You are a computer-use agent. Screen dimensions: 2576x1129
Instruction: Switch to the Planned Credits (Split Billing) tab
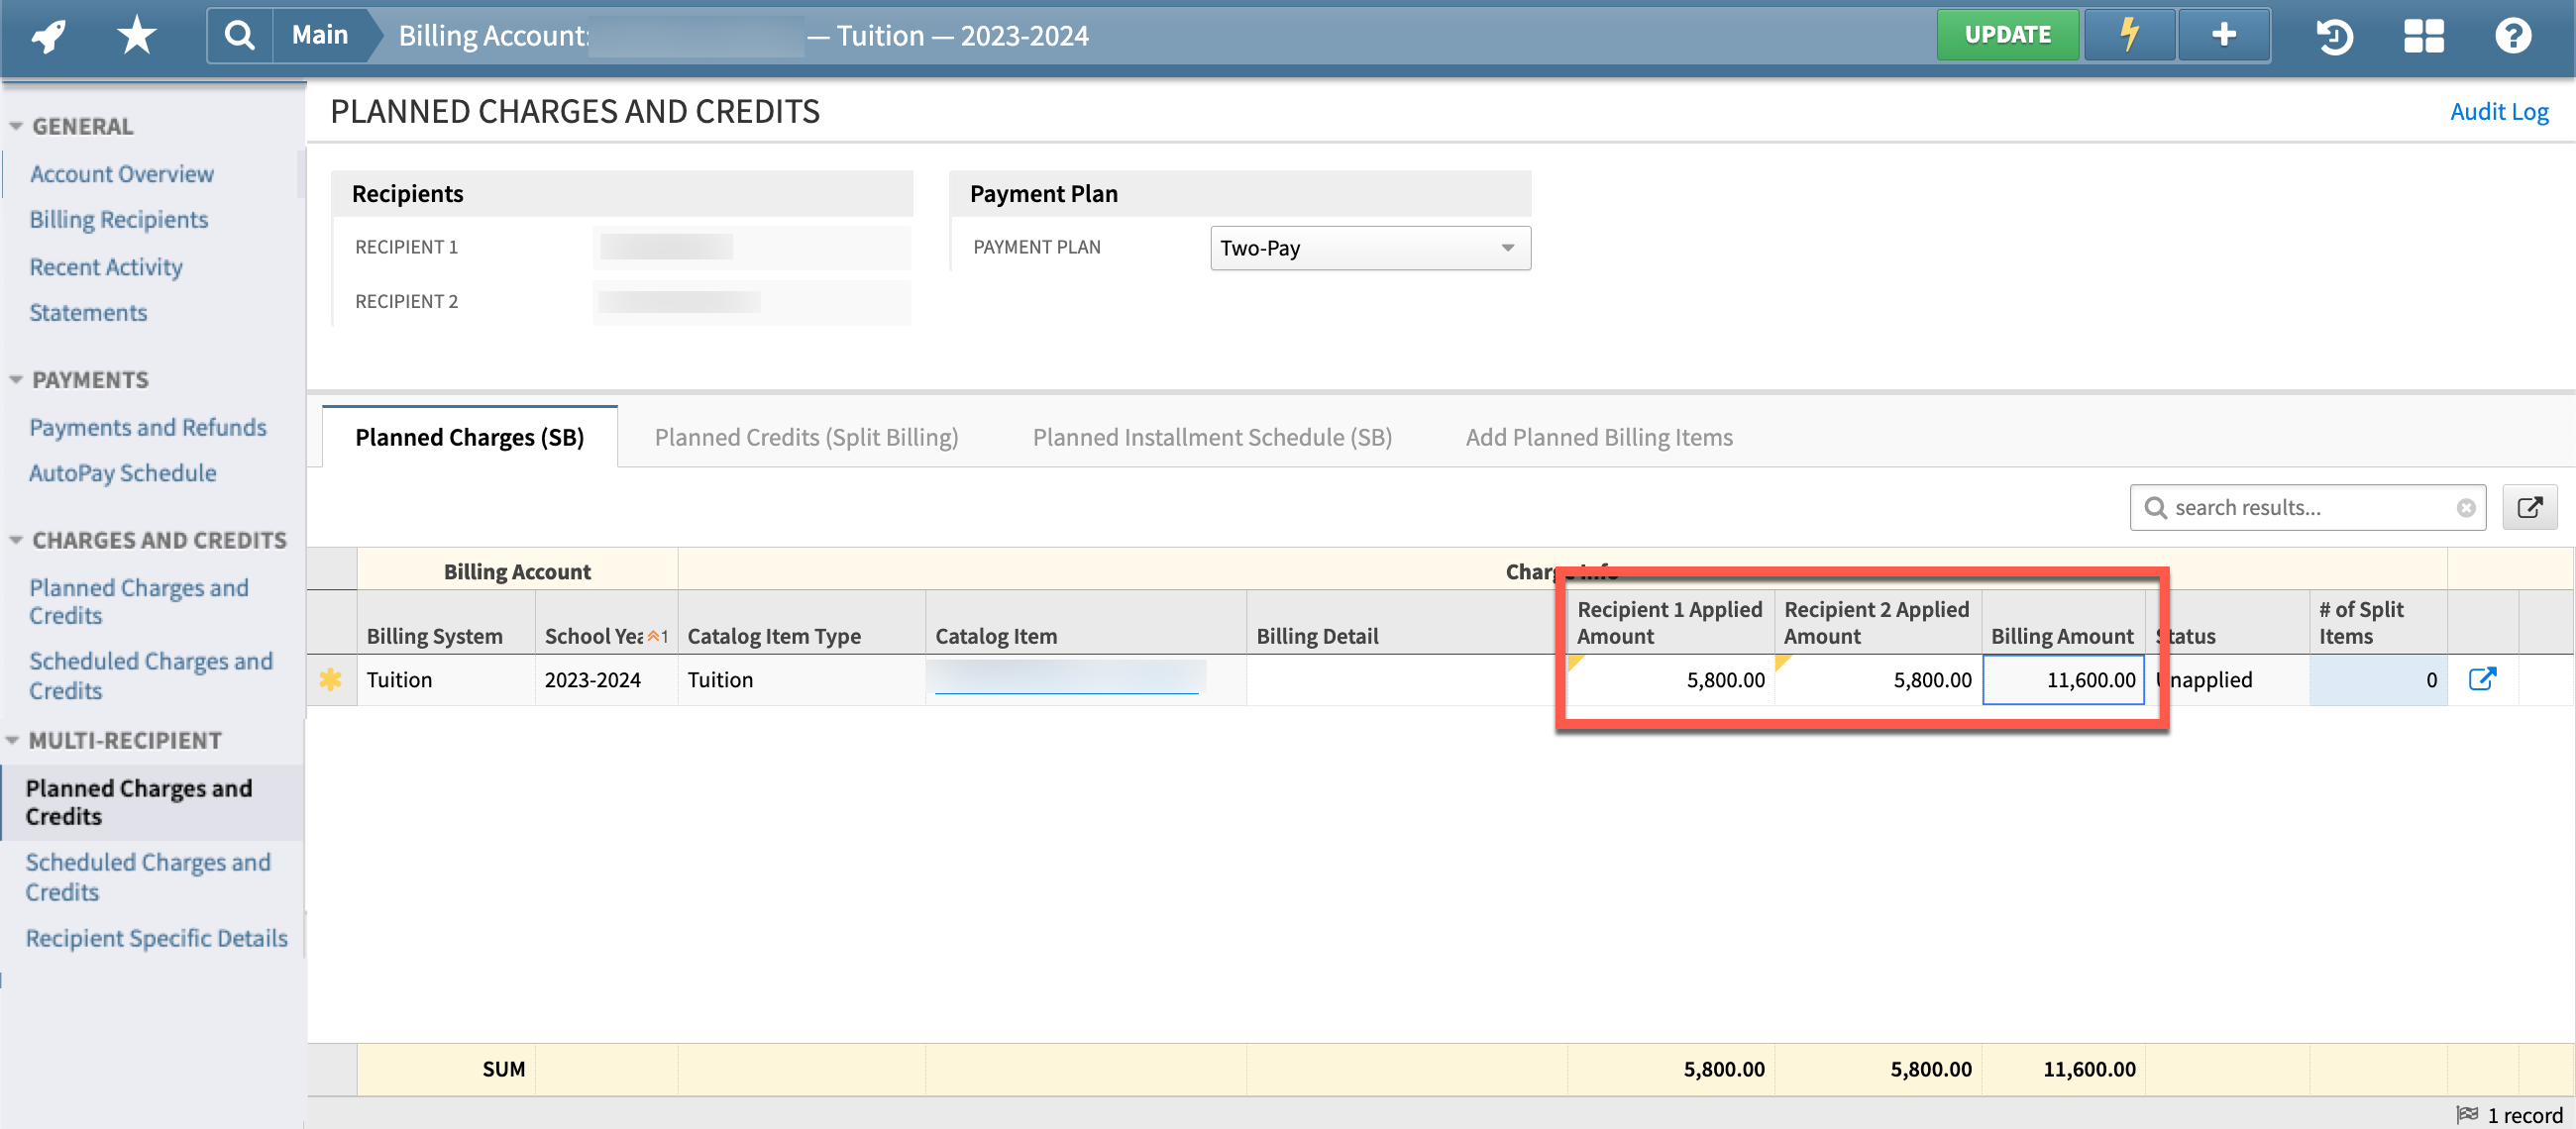806,437
